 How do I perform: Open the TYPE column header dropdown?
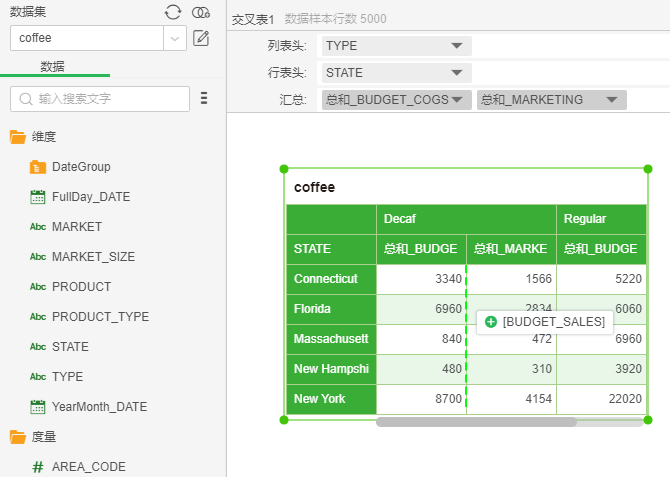tap(457, 46)
